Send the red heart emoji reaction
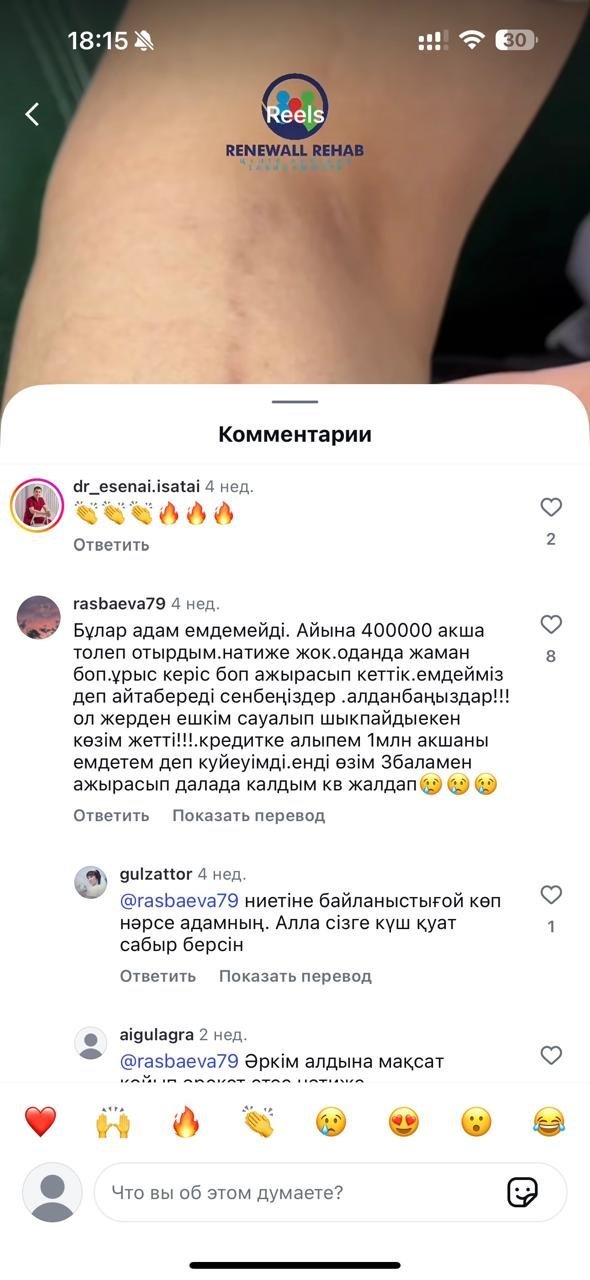 tap(40, 1122)
